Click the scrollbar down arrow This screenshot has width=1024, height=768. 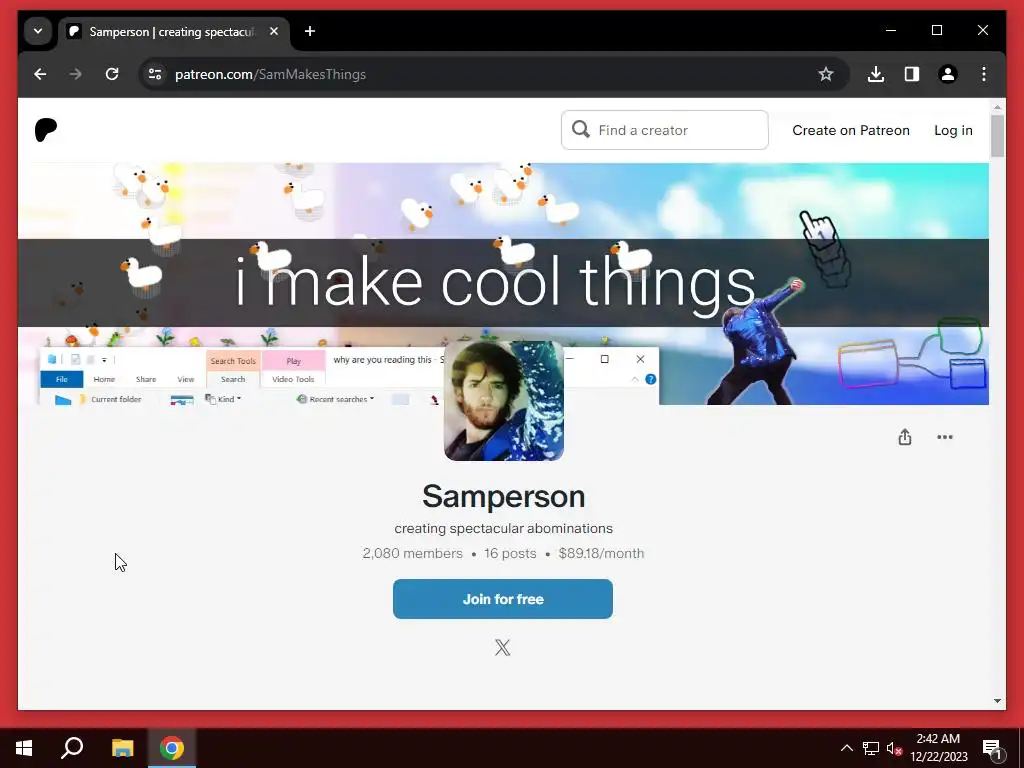point(997,701)
